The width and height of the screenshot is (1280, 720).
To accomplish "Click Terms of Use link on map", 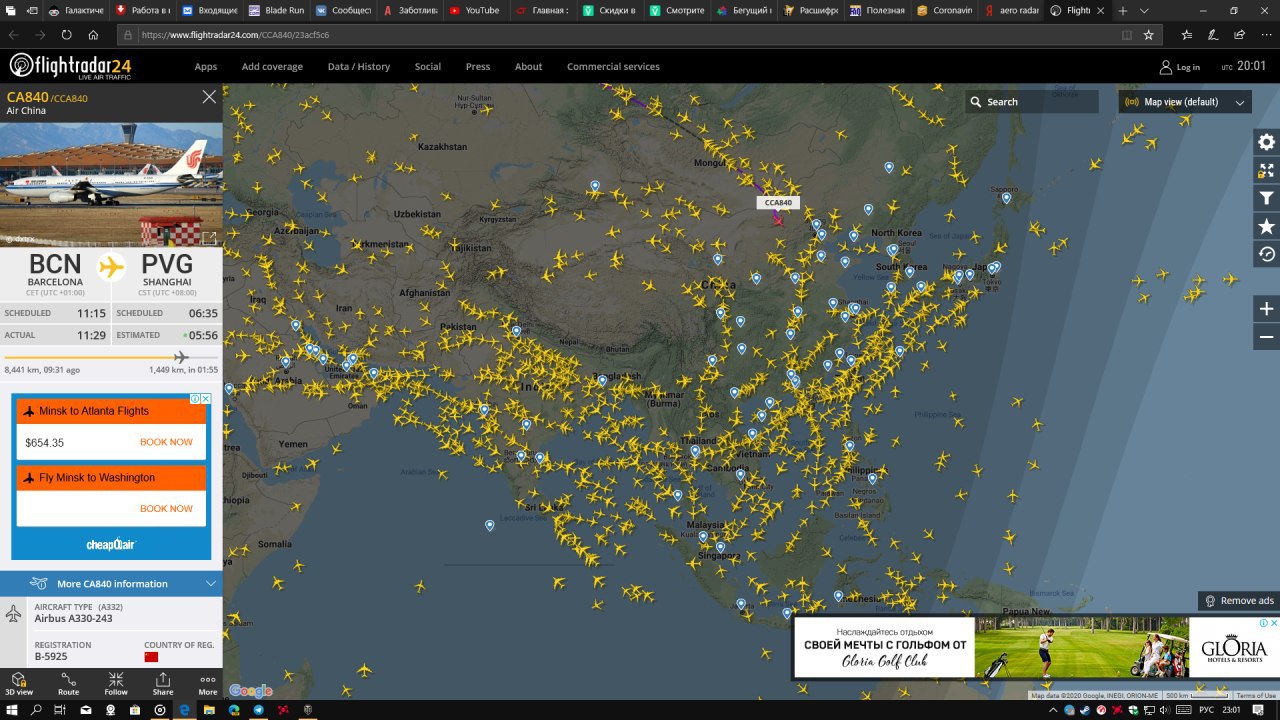I will tap(1256, 695).
